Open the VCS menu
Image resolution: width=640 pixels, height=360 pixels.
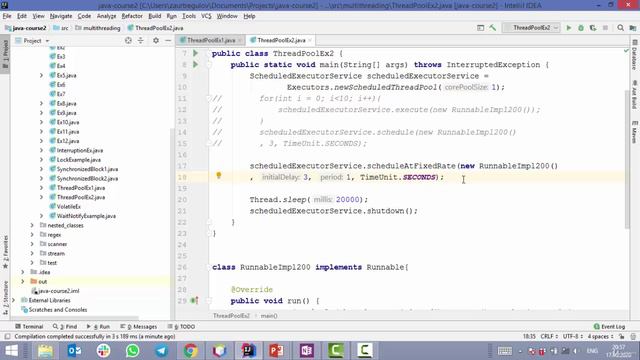(206, 16)
